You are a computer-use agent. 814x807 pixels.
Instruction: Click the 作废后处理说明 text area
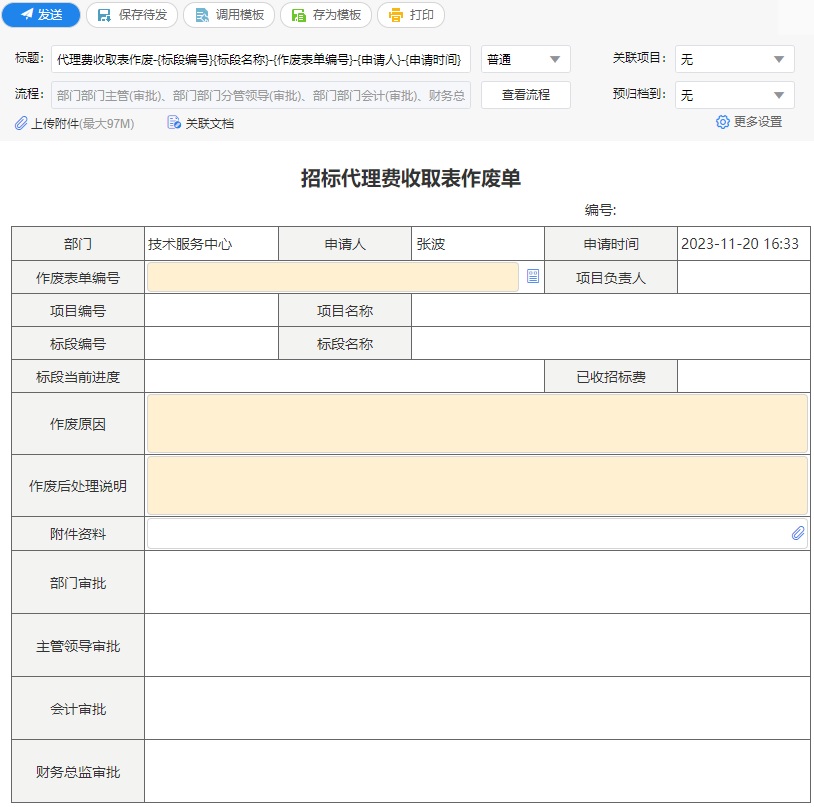(477, 485)
